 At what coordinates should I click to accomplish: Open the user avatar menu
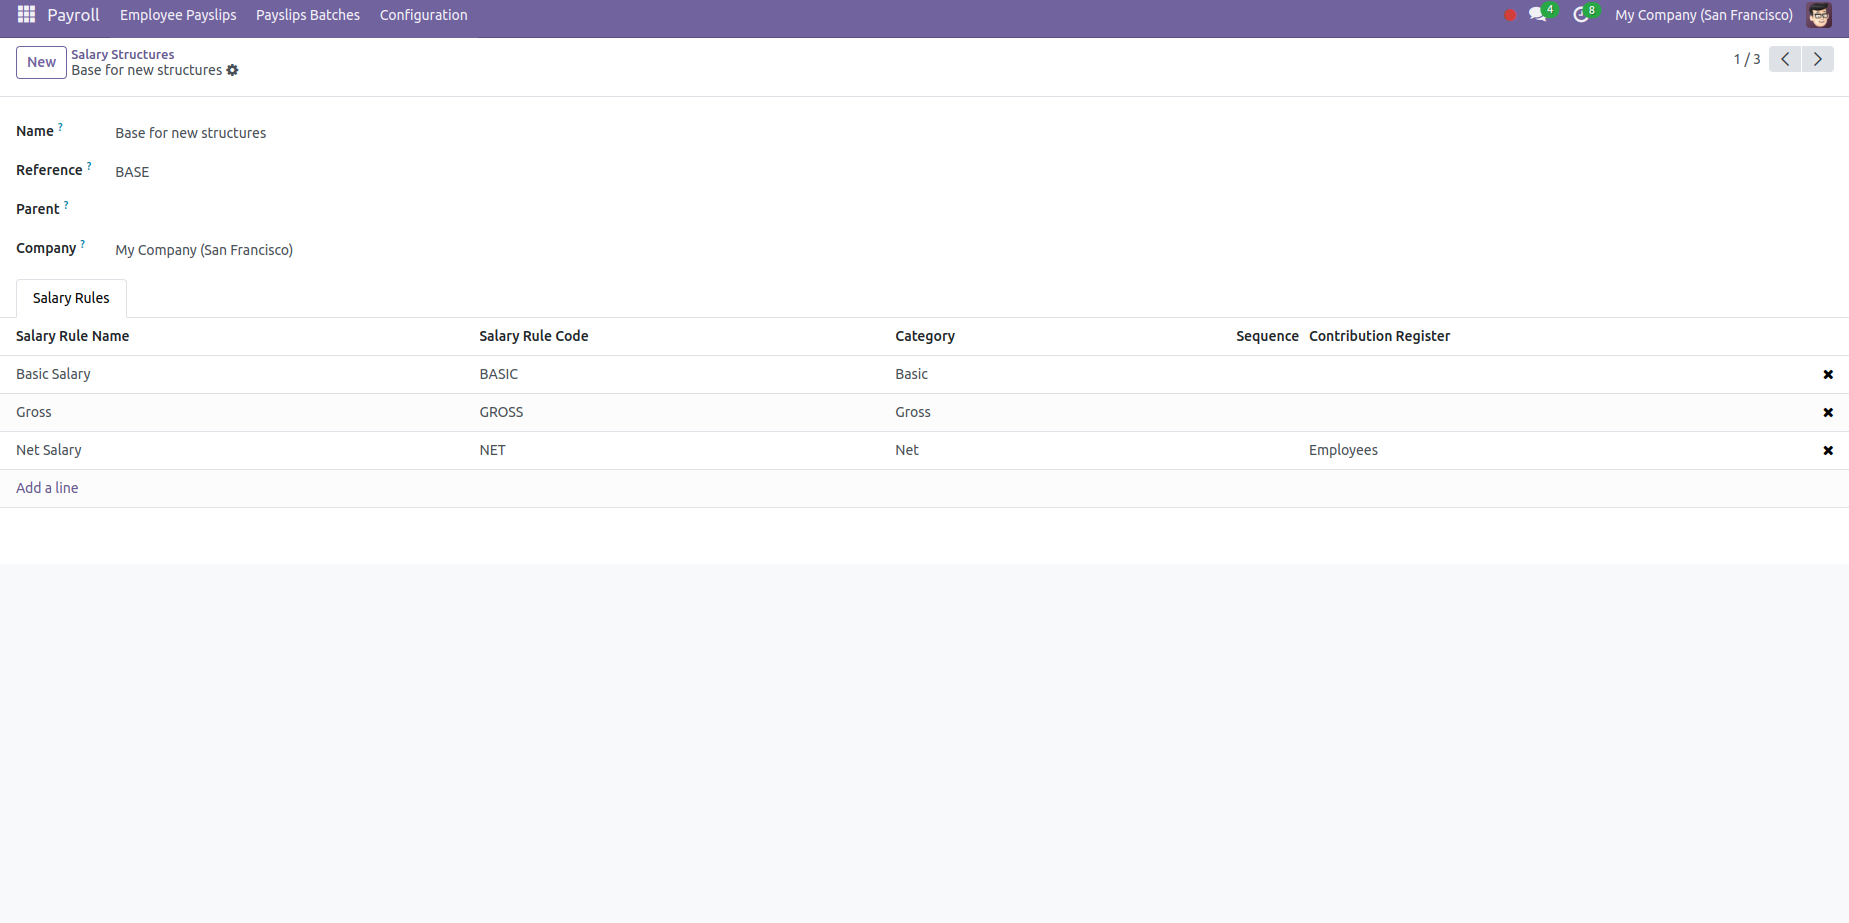(x=1818, y=15)
